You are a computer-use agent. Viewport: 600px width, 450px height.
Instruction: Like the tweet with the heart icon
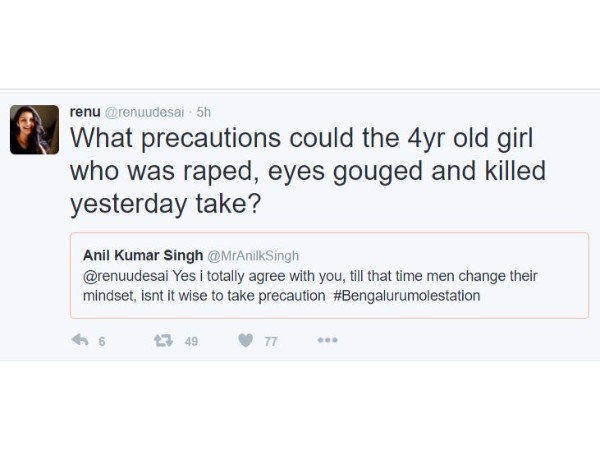[x=245, y=341]
